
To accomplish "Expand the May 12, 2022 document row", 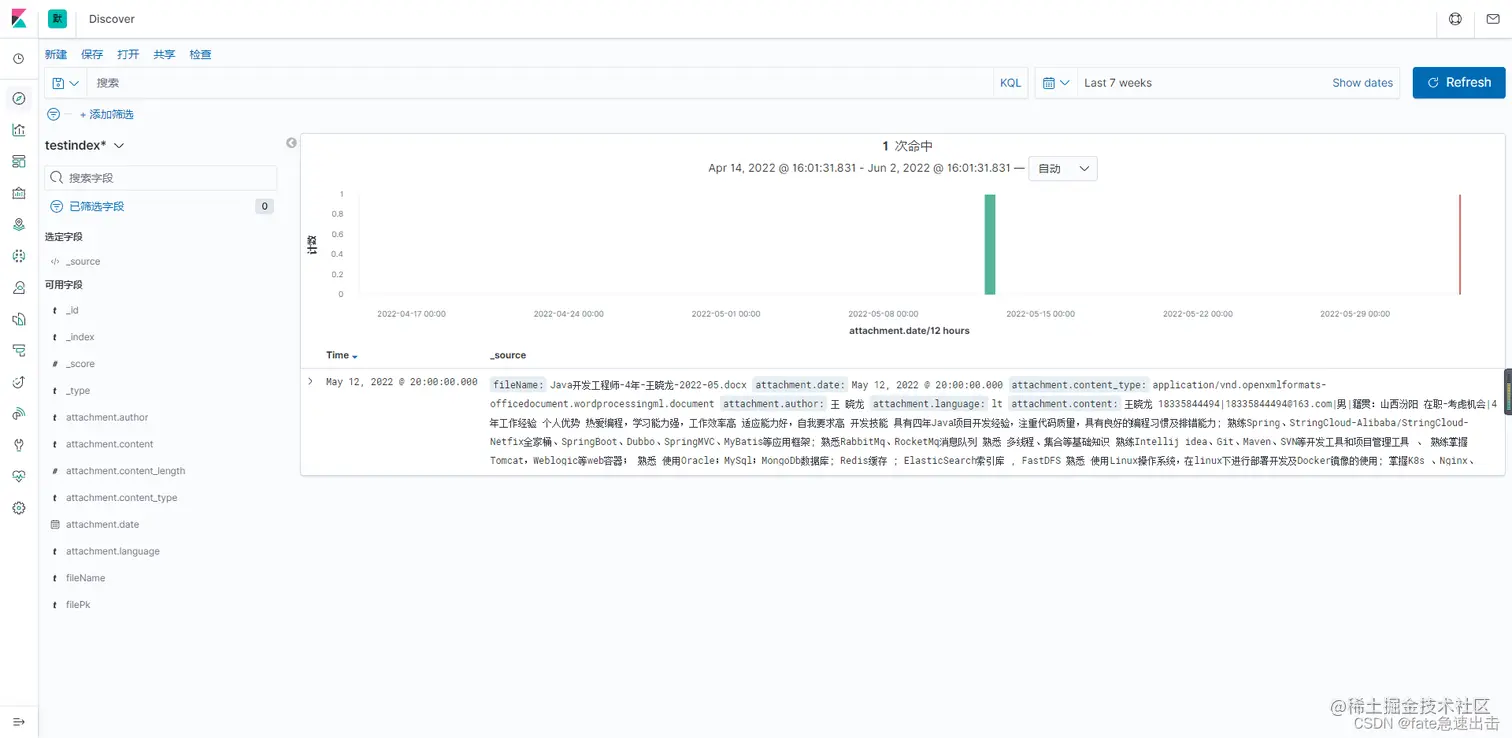I will click(x=310, y=382).
